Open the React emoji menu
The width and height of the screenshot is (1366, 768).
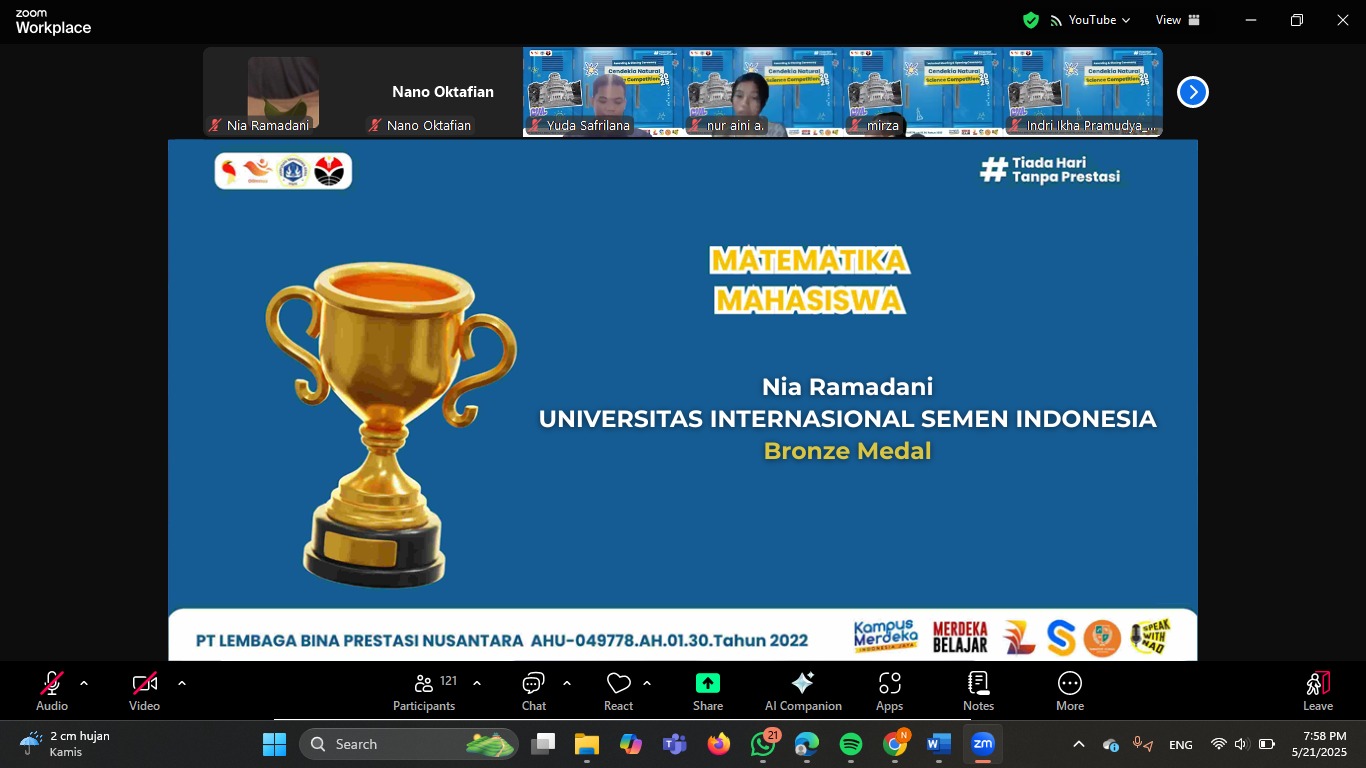click(618, 690)
